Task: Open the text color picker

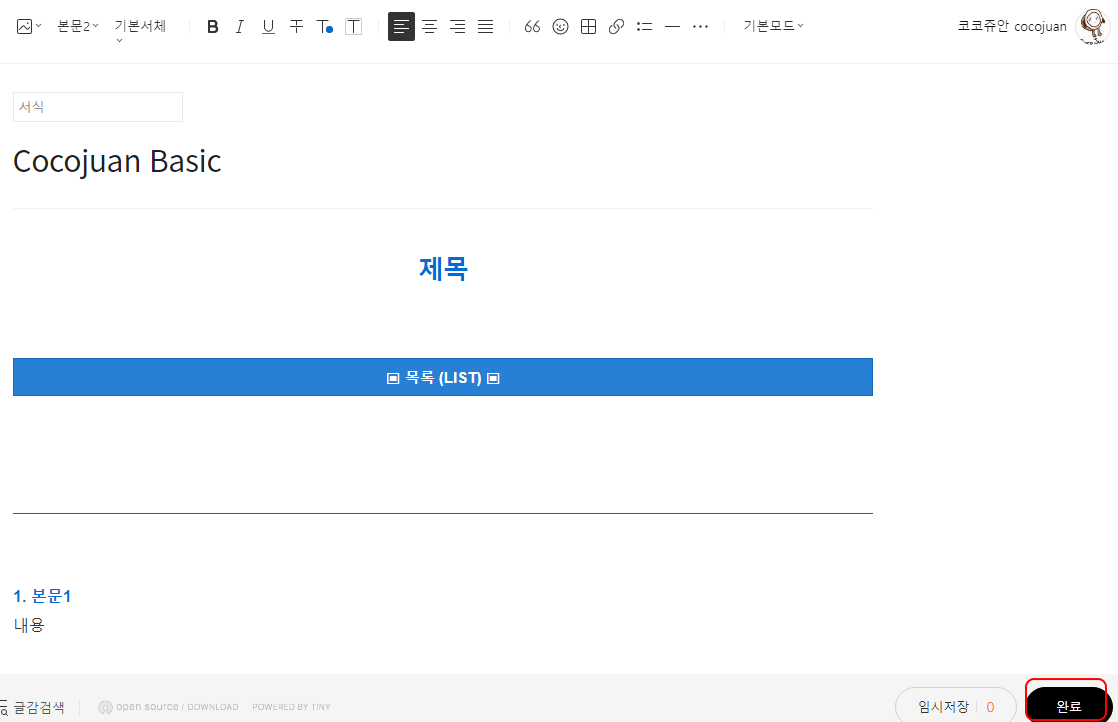Action: [x=324, y=27]
